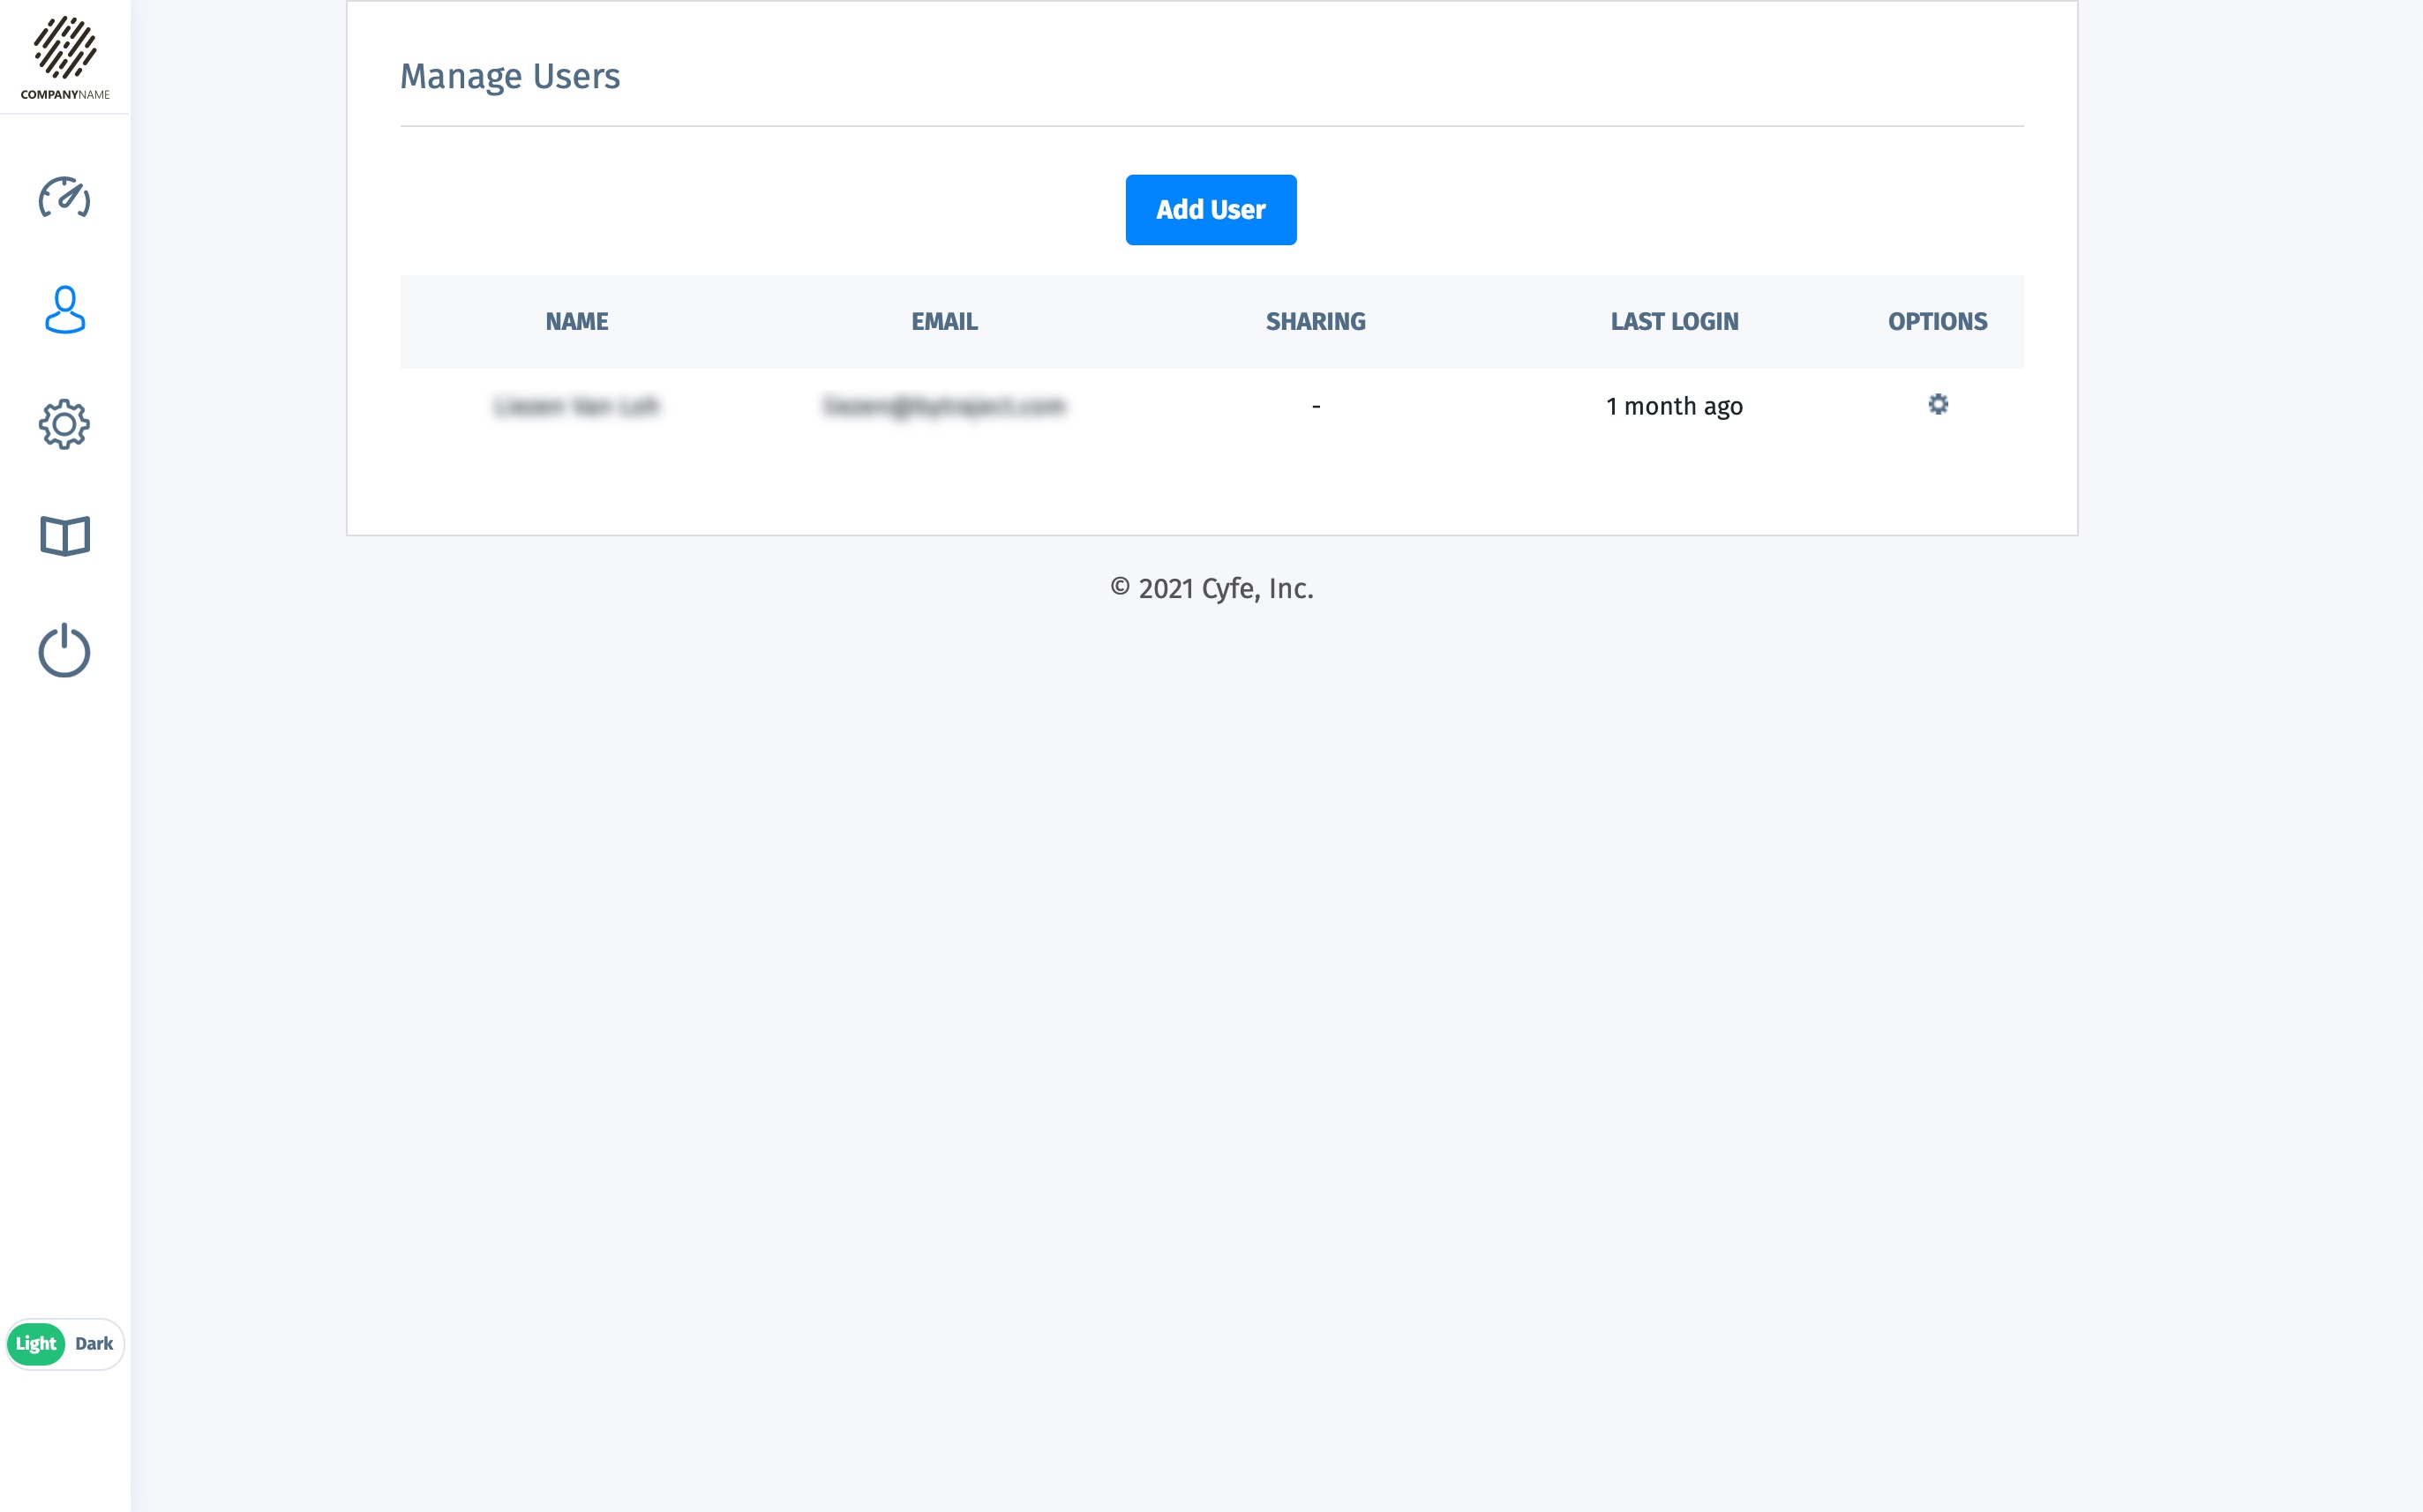Open the book documentation icon

[x=65, y=537]
